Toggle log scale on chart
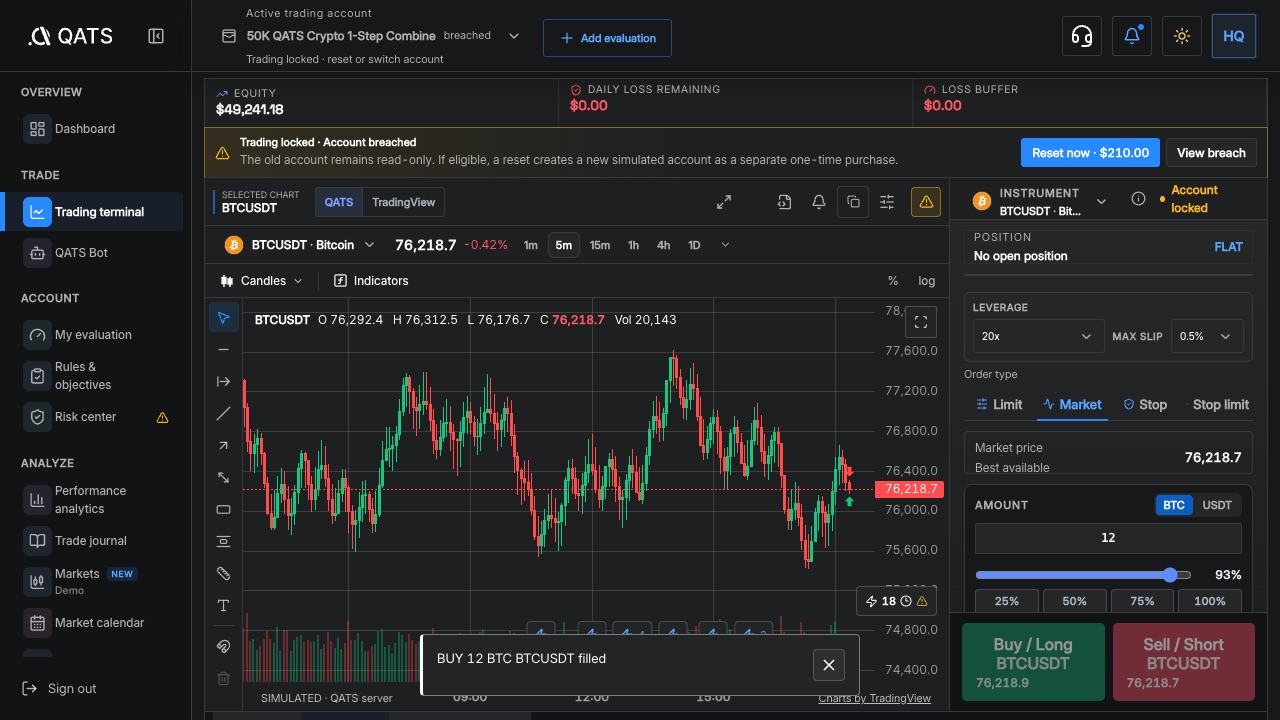 (927, 281)
